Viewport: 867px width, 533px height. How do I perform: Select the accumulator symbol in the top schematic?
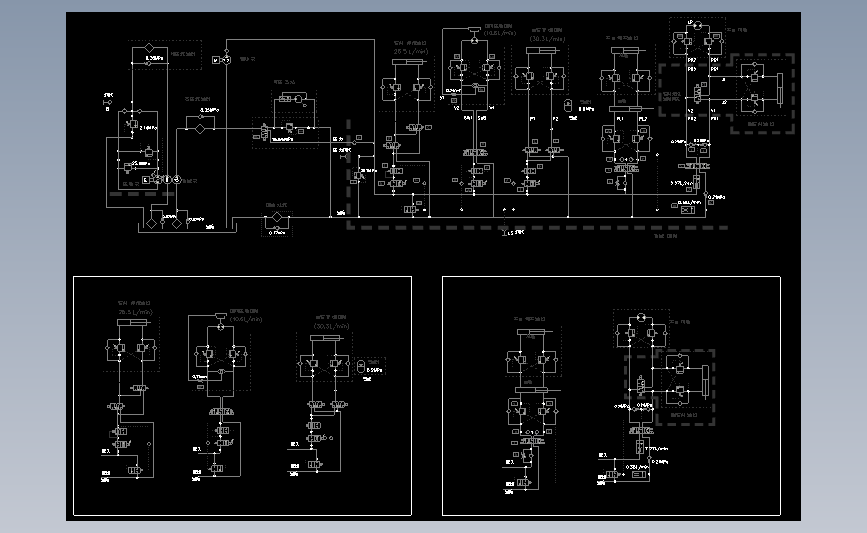(x=567, y=105)
